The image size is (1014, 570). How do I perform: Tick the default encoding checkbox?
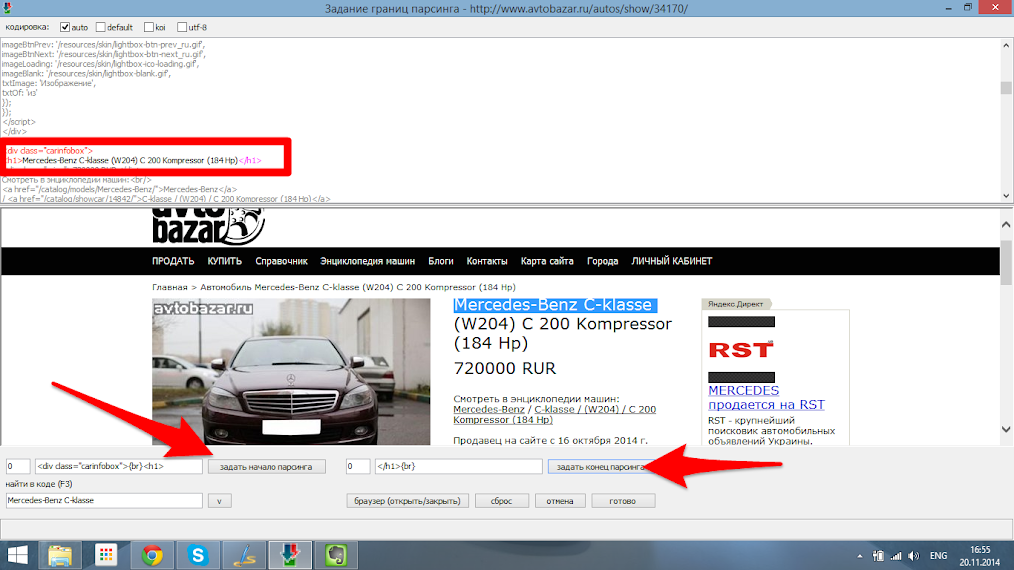[100, 27]
